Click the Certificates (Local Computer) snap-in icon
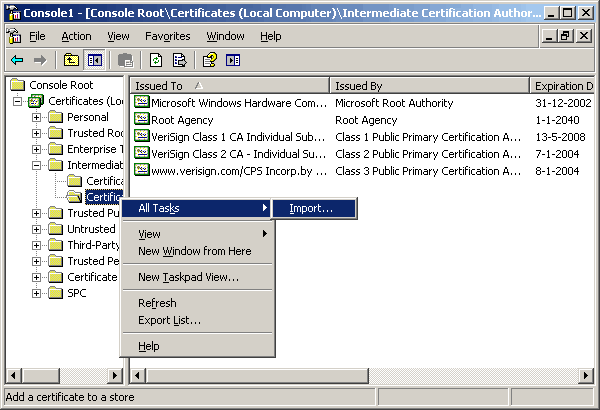Image resolution: width=600 pixels, height=410 pixels. 36,101
